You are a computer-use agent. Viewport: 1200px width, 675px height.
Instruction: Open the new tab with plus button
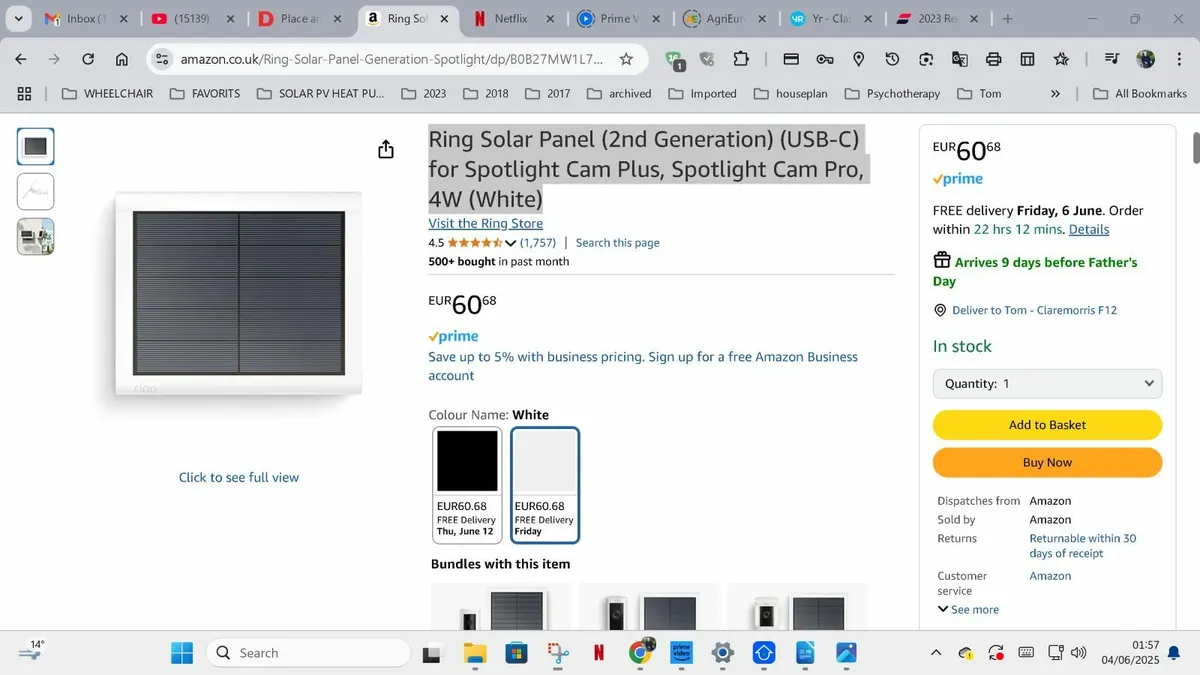[x=1007, y=19]
